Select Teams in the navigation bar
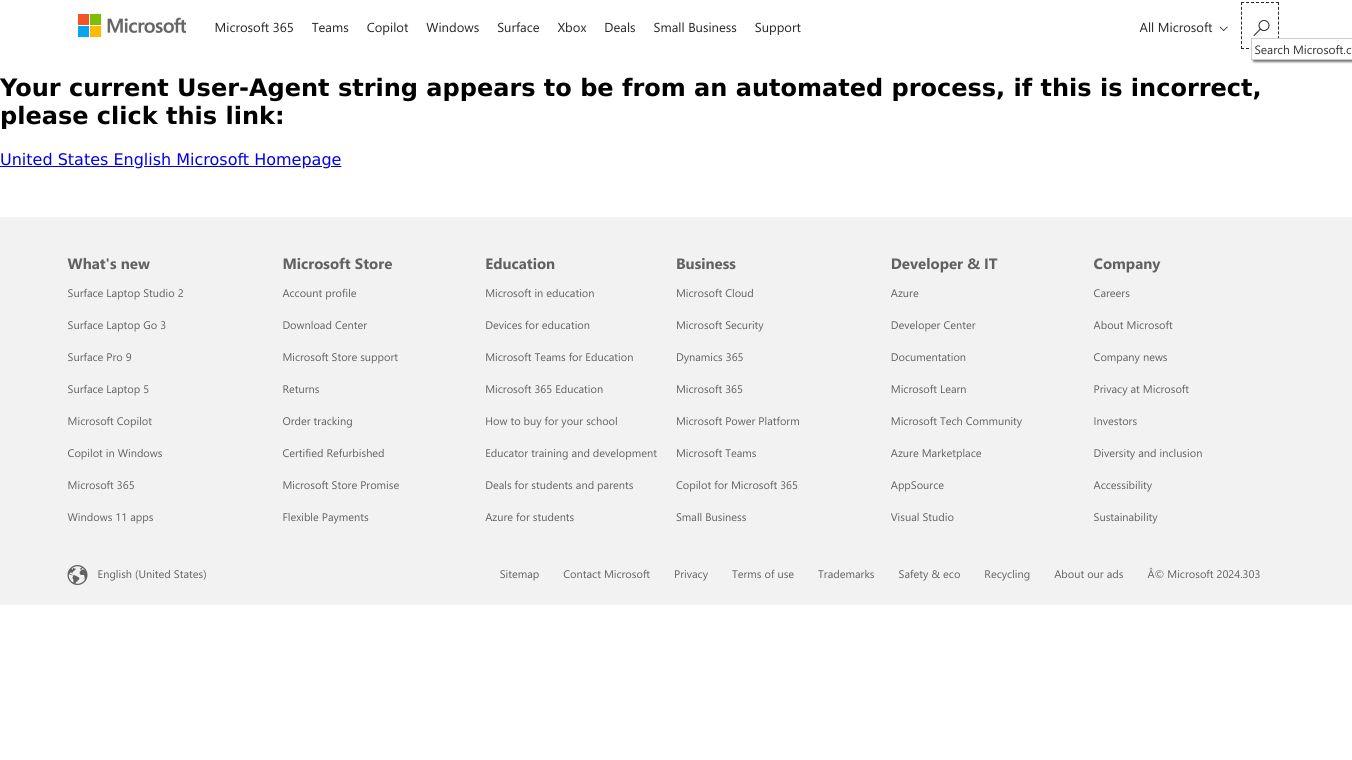1352x760 pixels. pos(330,28)
